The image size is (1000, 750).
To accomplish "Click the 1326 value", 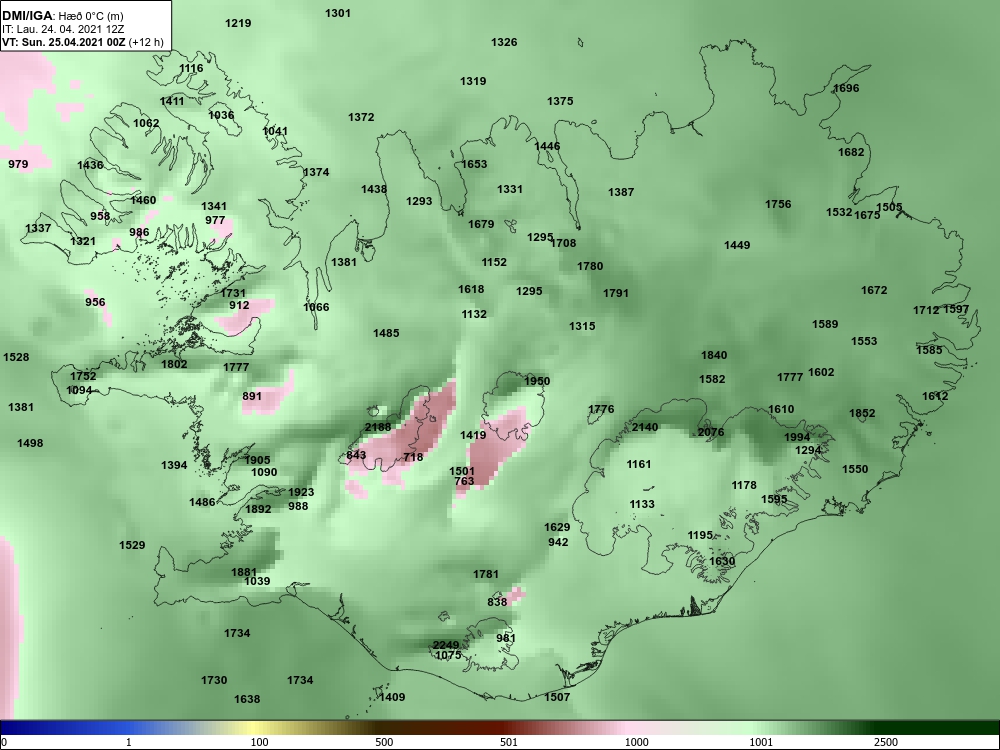I will (504, 42).
